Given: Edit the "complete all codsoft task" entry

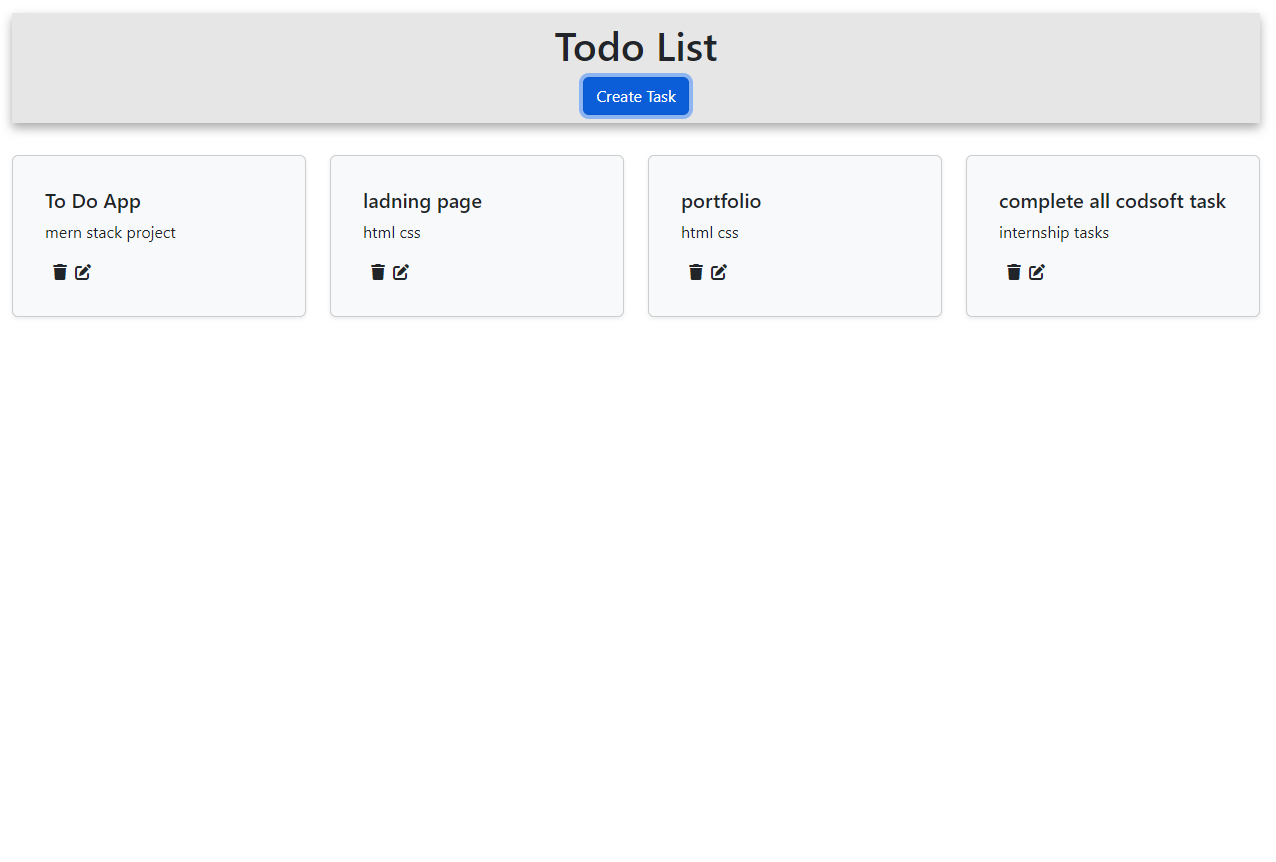Looking at the screenshot, I should click(x=1037, y=272).
